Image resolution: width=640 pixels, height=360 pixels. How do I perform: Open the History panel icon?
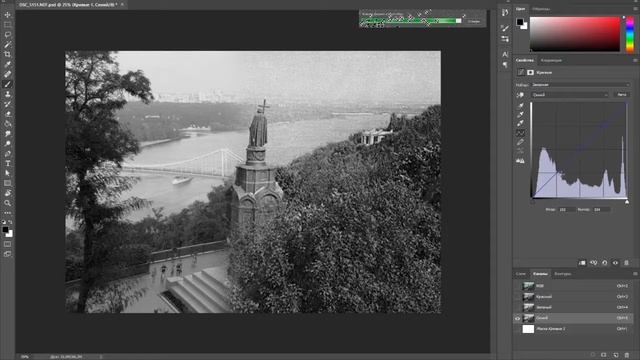point(505,13)
